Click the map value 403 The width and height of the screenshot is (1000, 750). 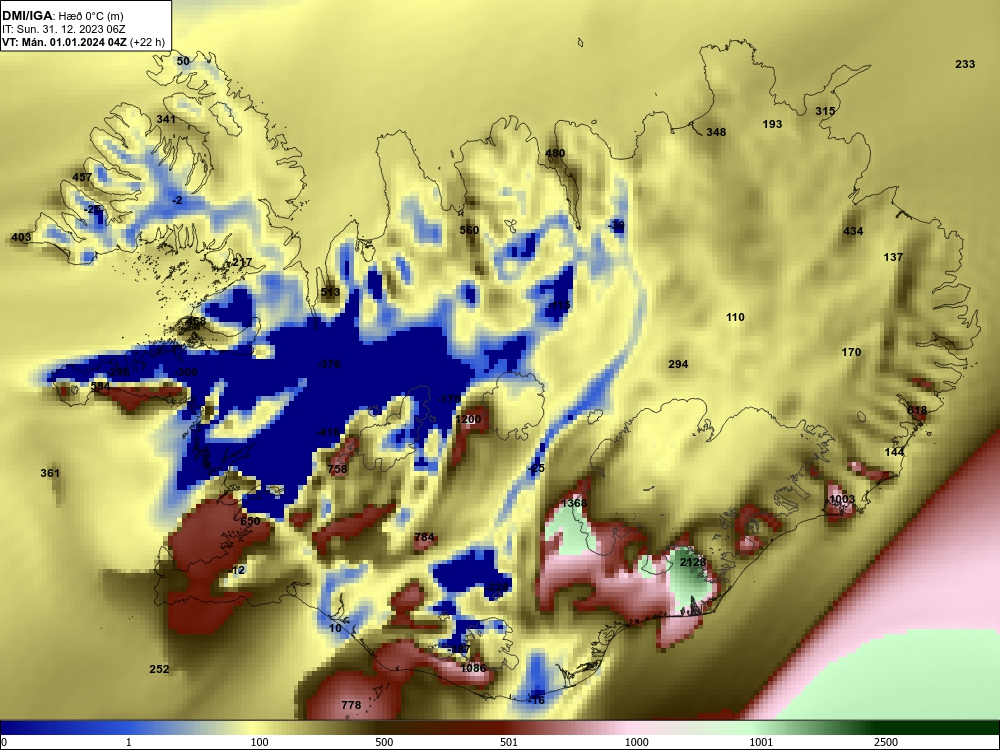21,237
